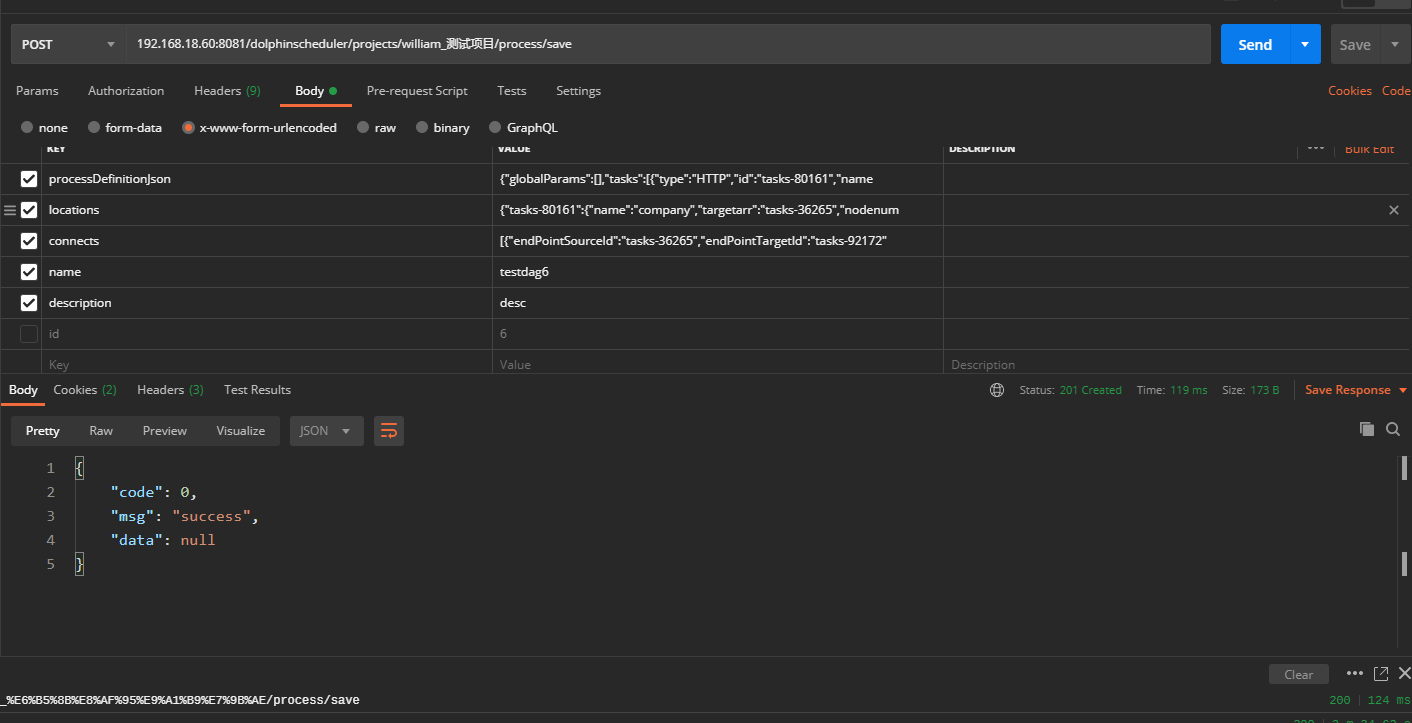Copy response body using the copy icon
The image size is (1412, 723).
point(1367,429)
